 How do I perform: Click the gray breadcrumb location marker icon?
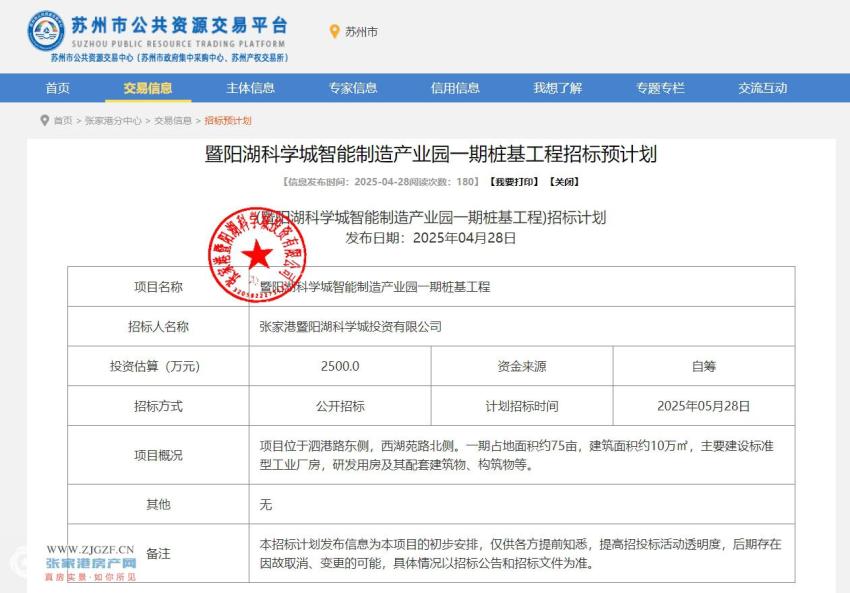[44, 120]
